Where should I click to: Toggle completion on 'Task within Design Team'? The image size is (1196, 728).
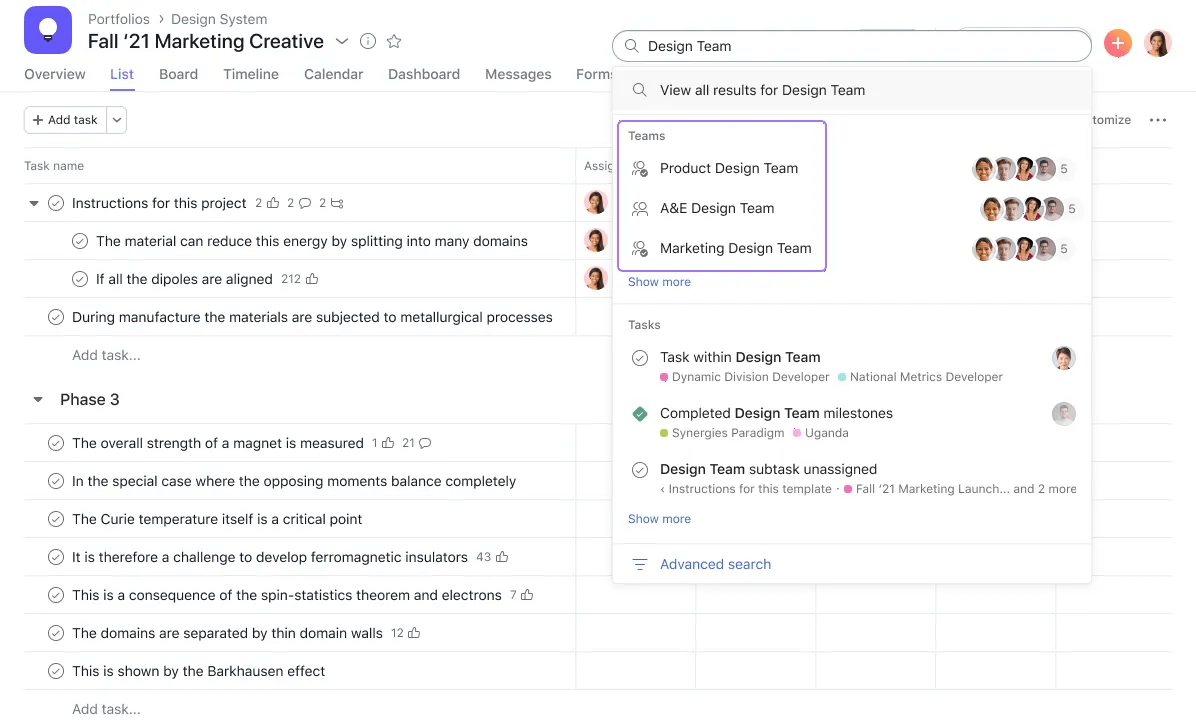(640, 357)
